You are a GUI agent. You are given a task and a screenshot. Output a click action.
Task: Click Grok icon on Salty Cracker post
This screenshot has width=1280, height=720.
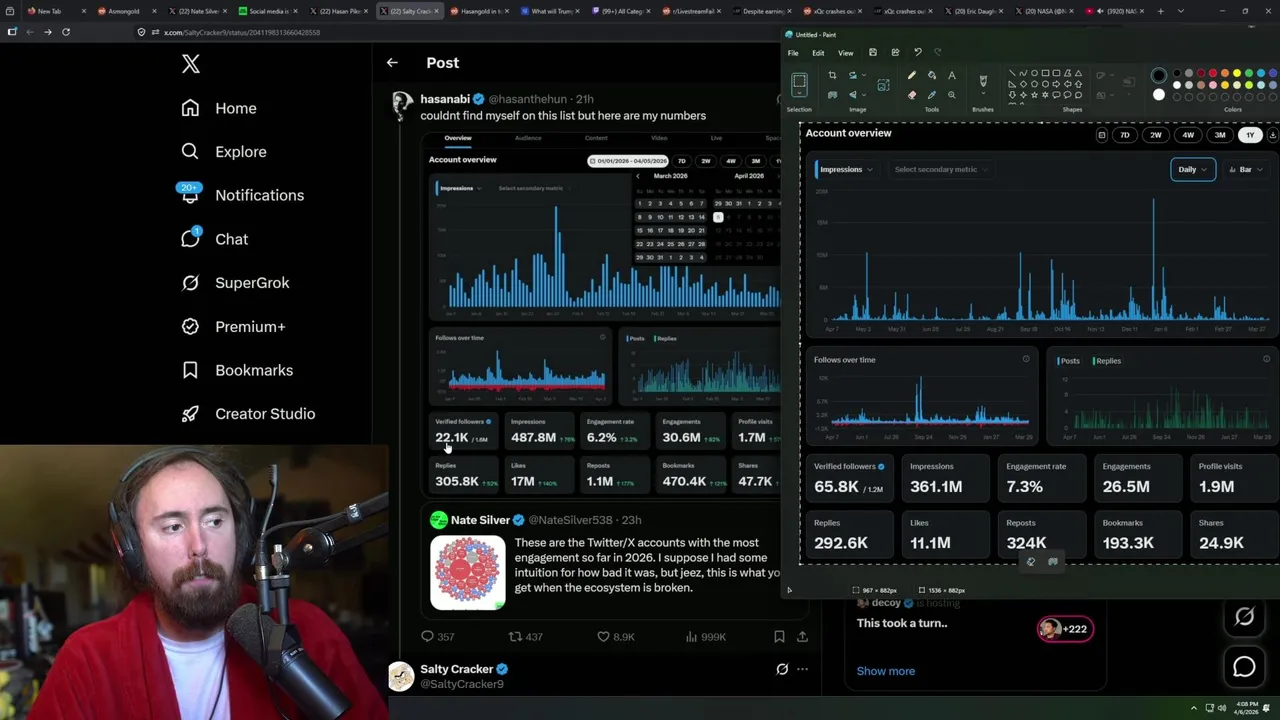point(782,669)
